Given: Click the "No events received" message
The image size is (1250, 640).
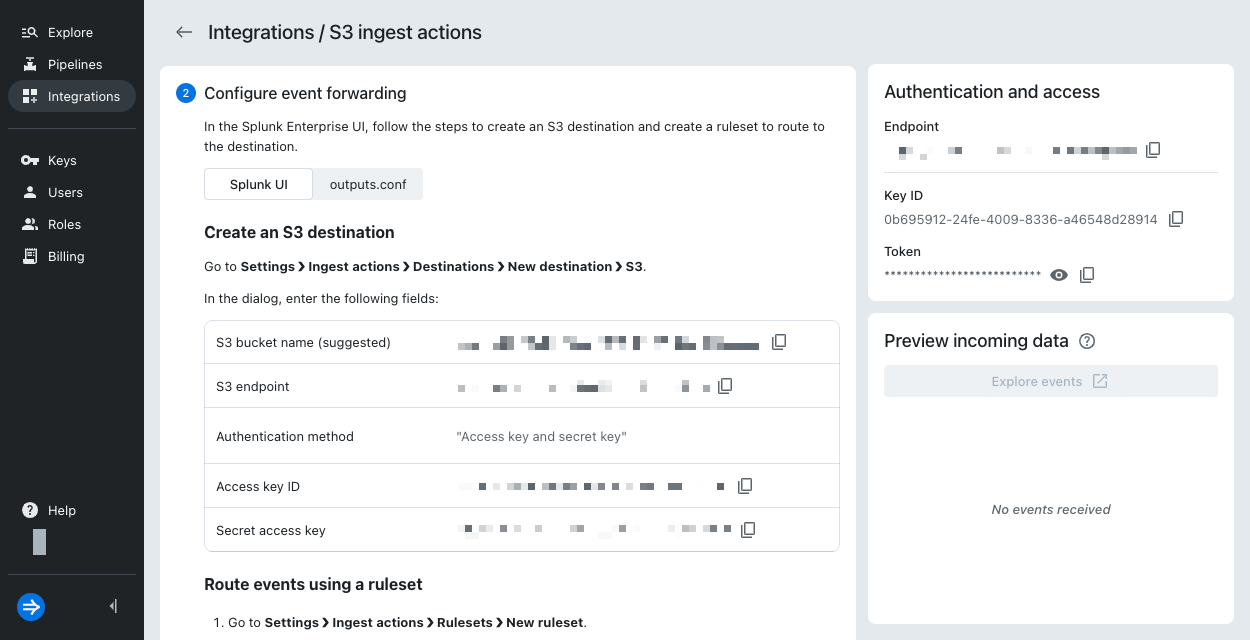Looking at the screenshot, I should coord(1051,509).
